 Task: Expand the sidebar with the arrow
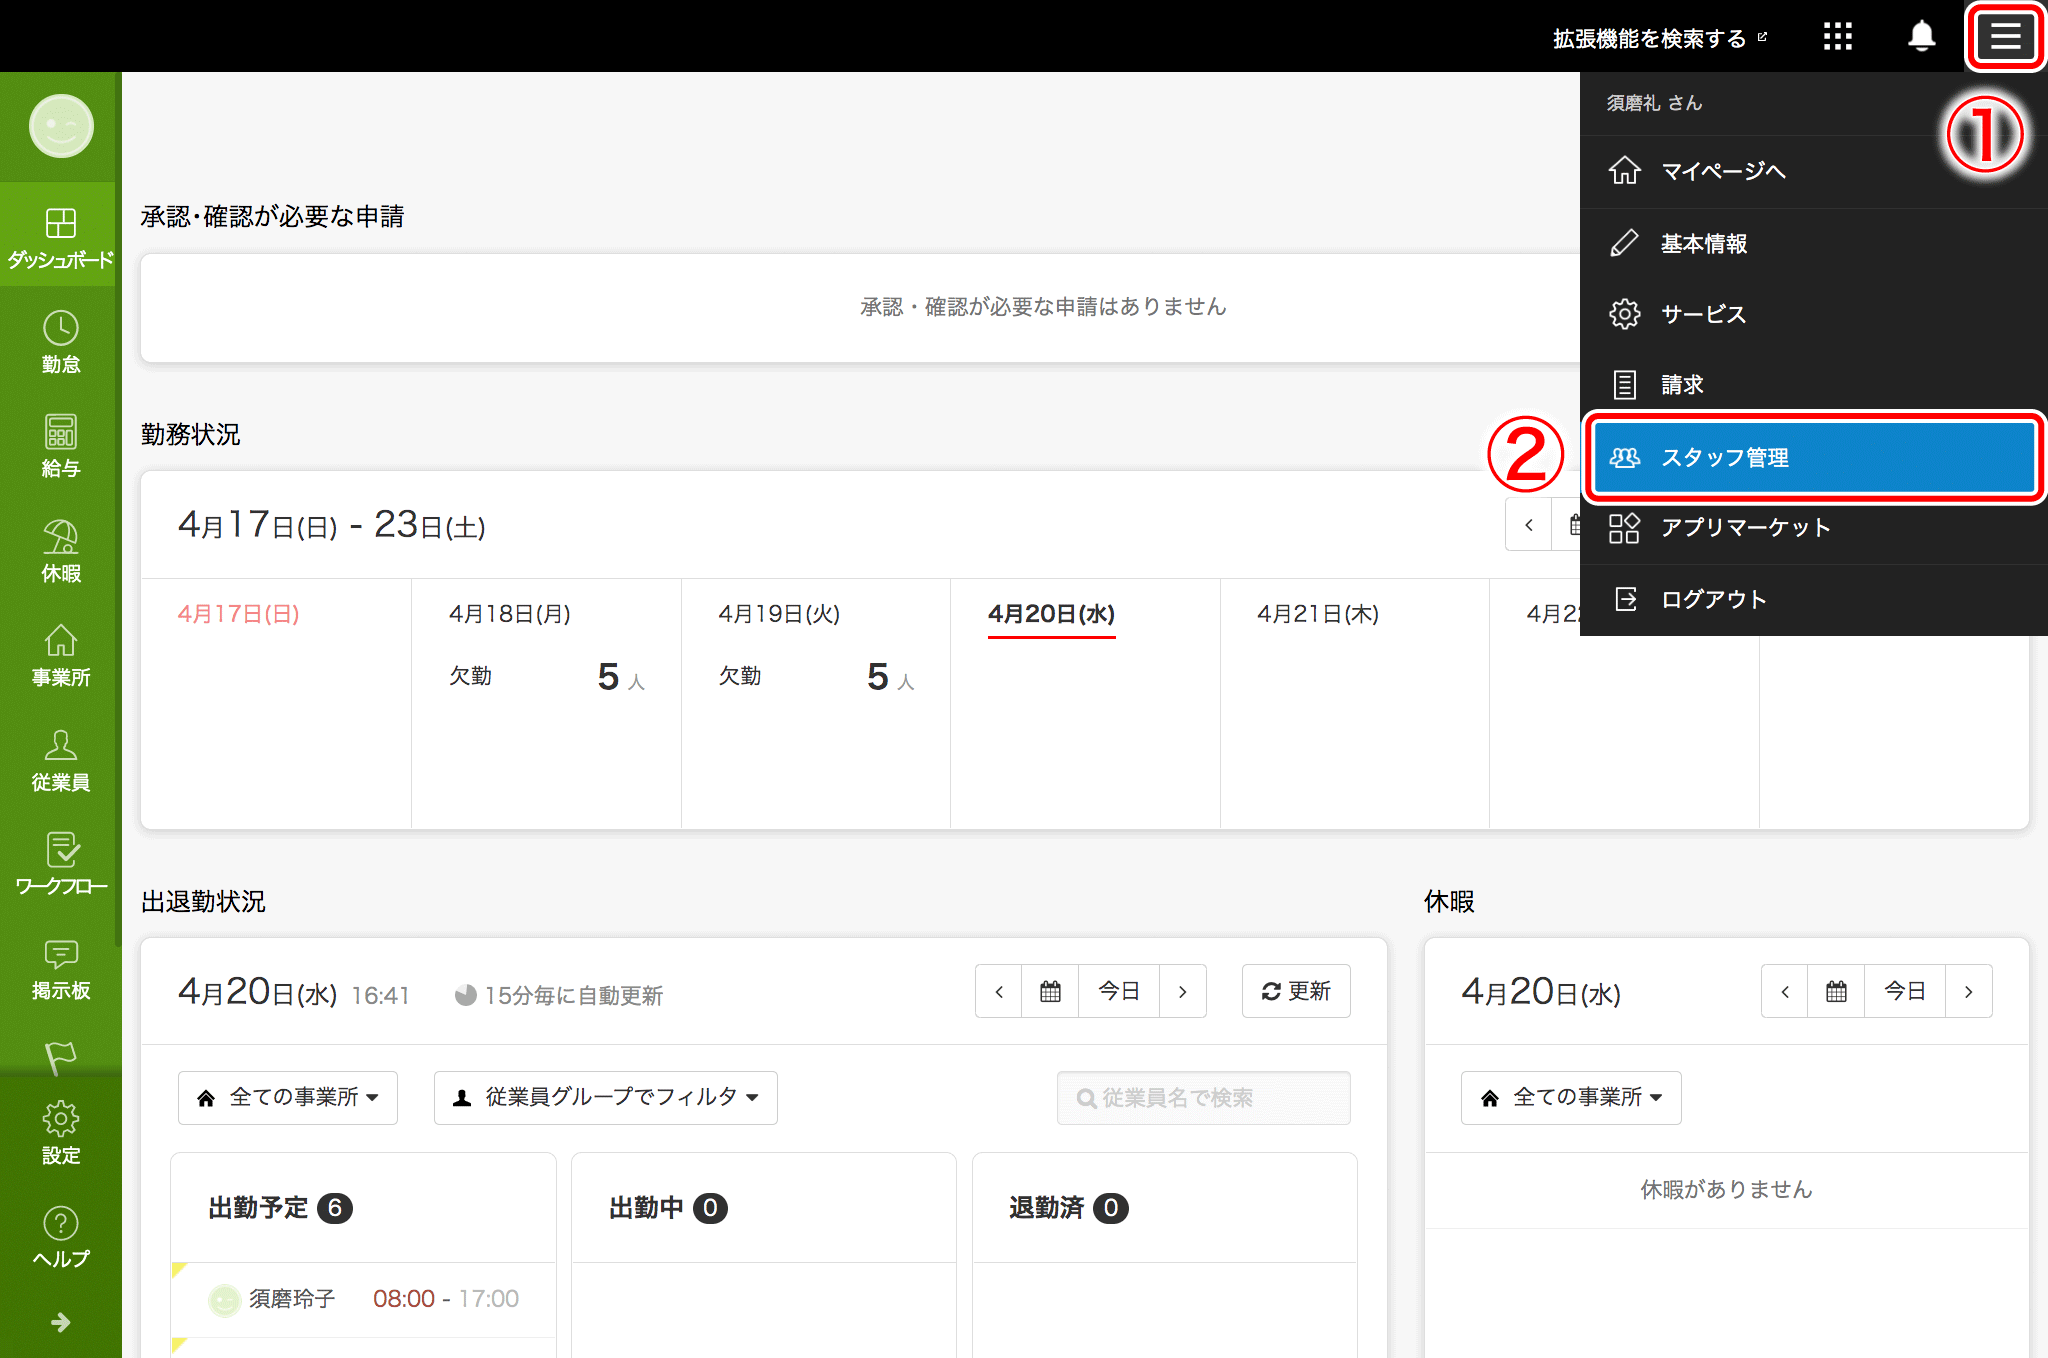pos(61,1322)
